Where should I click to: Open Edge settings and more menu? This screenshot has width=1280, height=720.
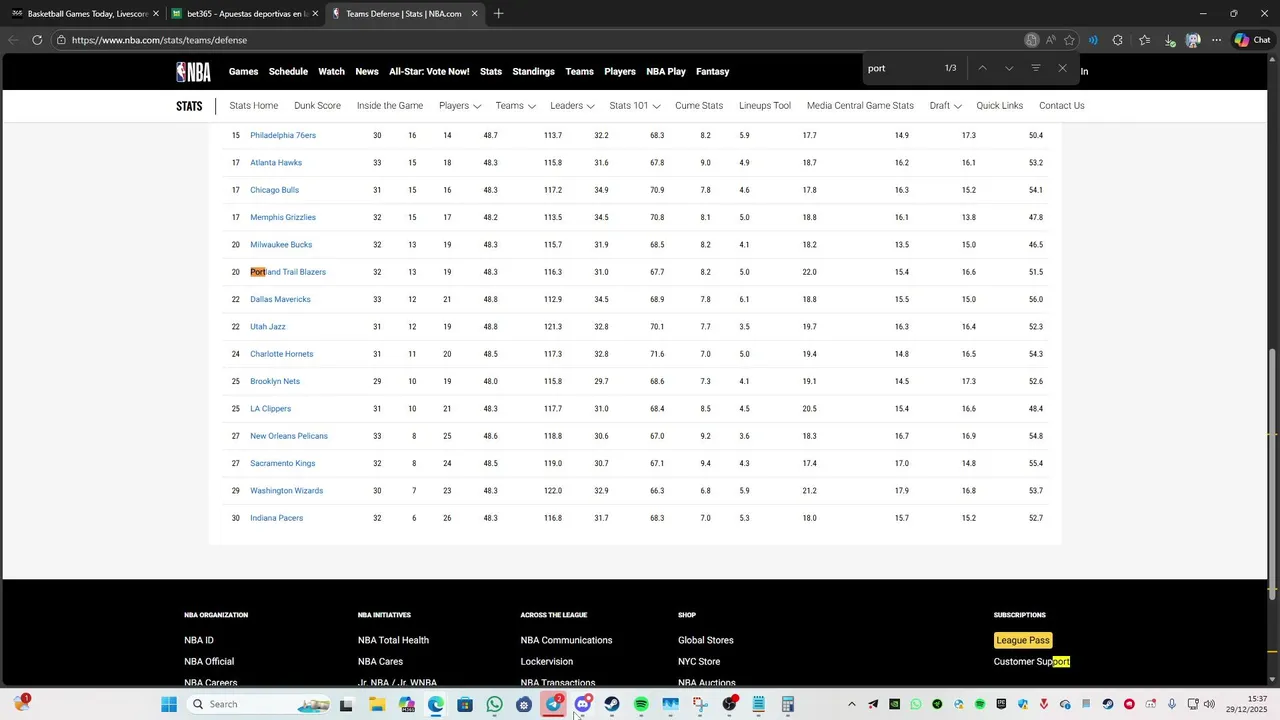(x=1216, y=40)
